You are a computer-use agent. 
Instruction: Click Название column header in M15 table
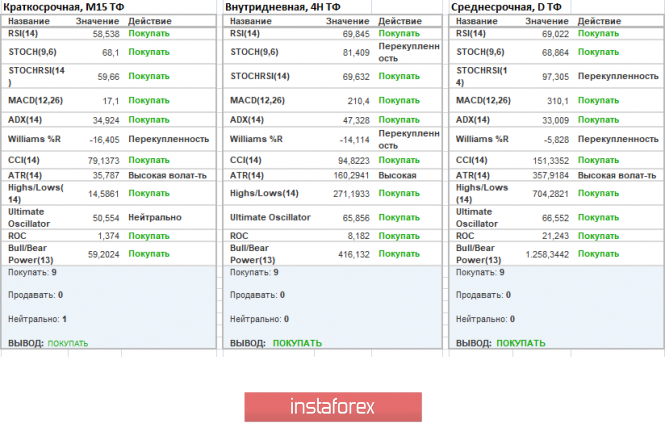[28, 21]
